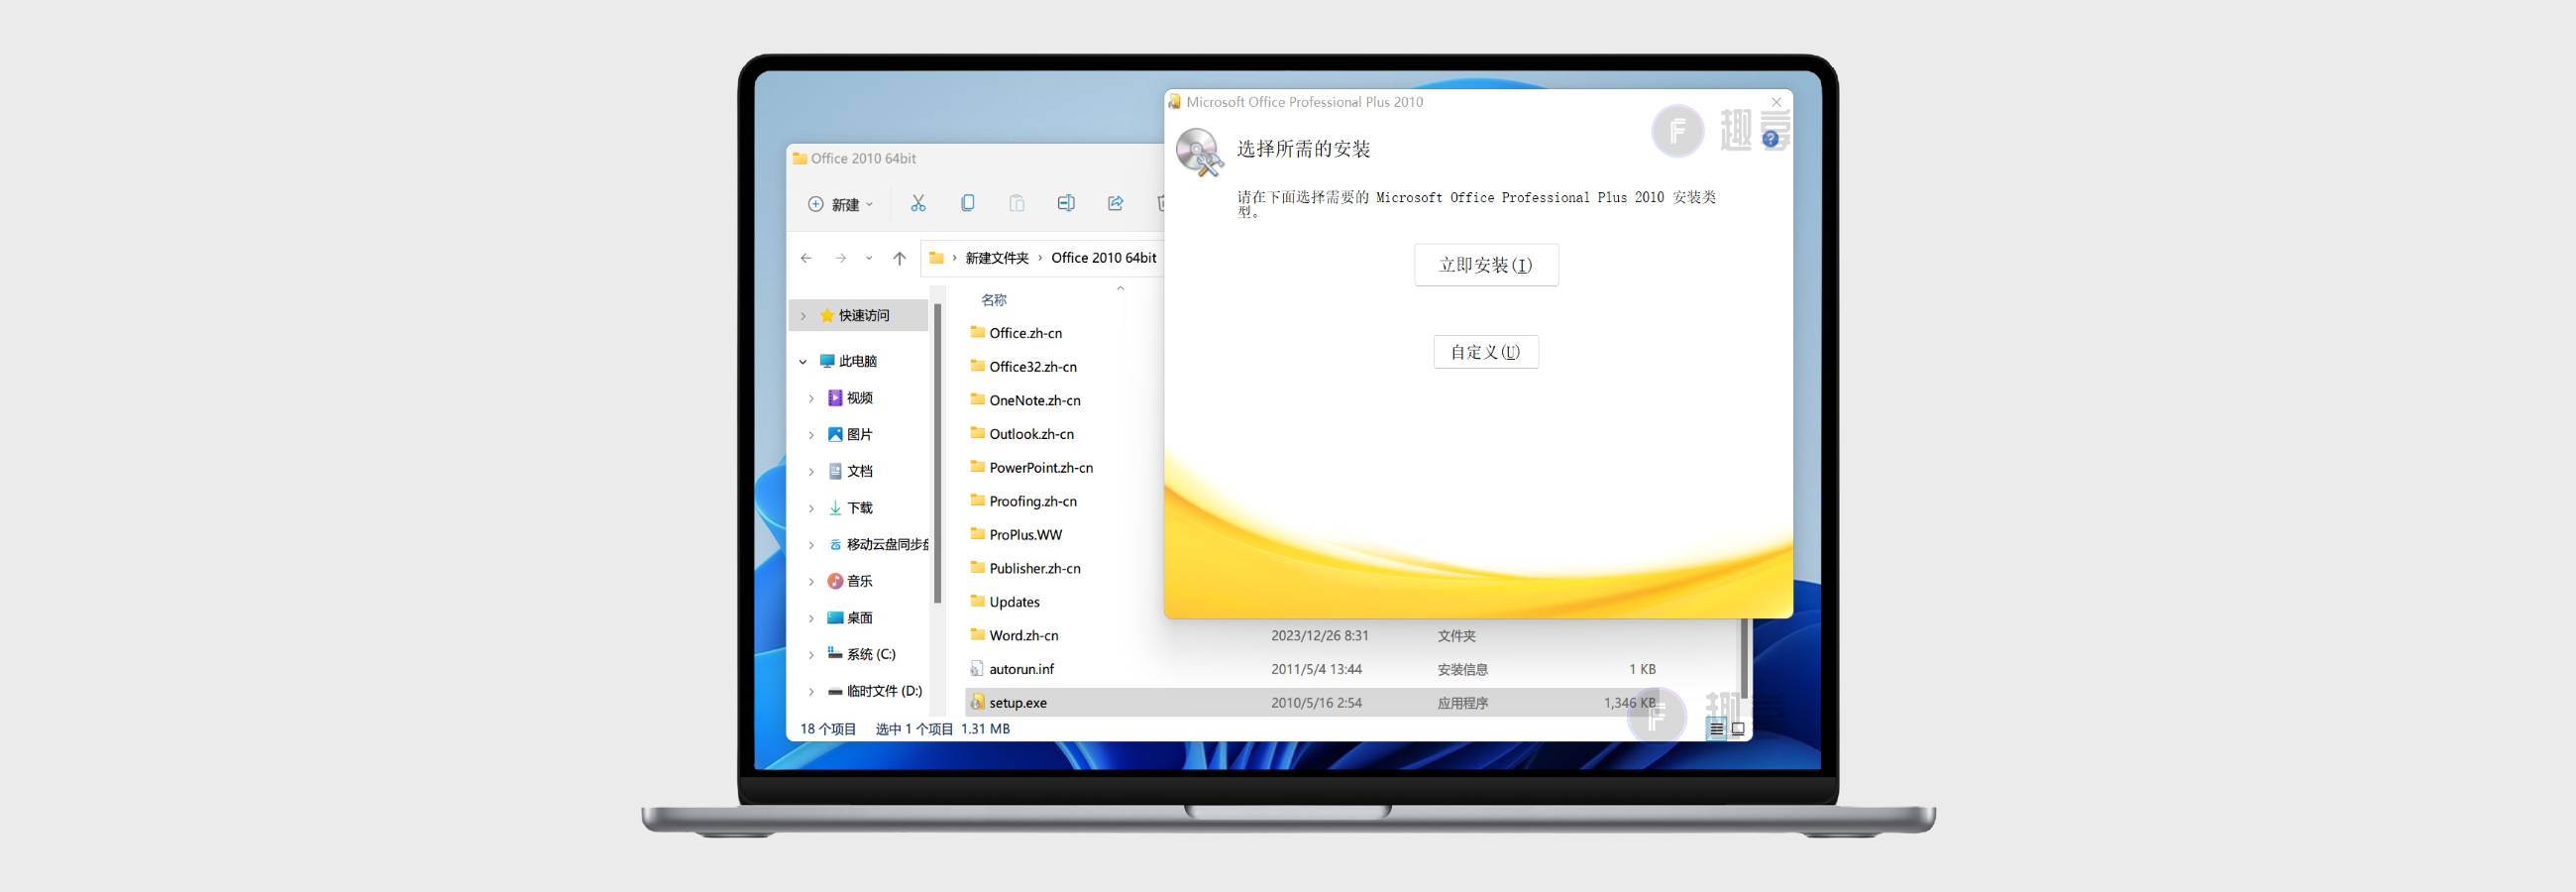Click the Copy icon in Explorer toolbar
This screenshot has width=2576, height=892.
967,203
